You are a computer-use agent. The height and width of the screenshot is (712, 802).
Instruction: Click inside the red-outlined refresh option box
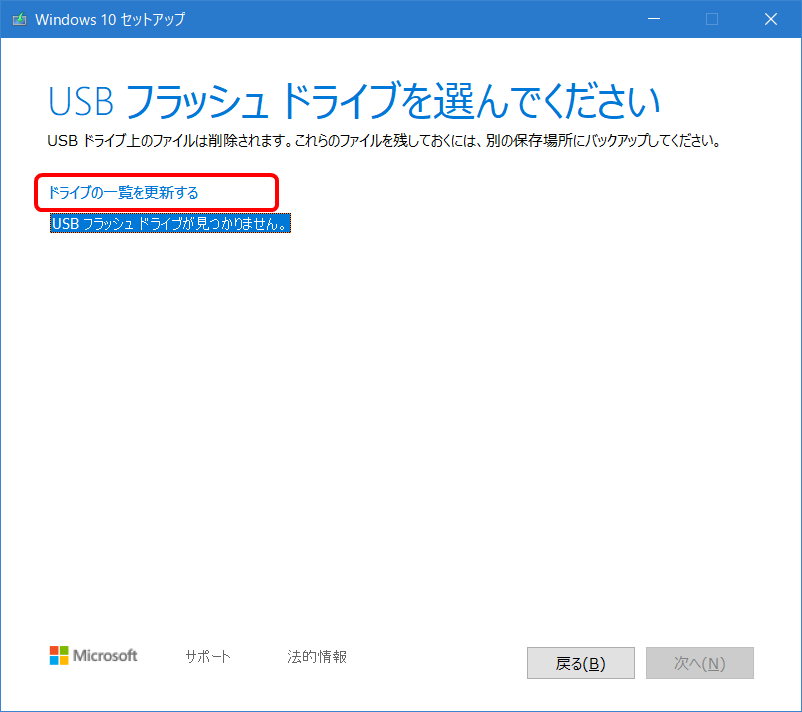[x=156, y=191]
